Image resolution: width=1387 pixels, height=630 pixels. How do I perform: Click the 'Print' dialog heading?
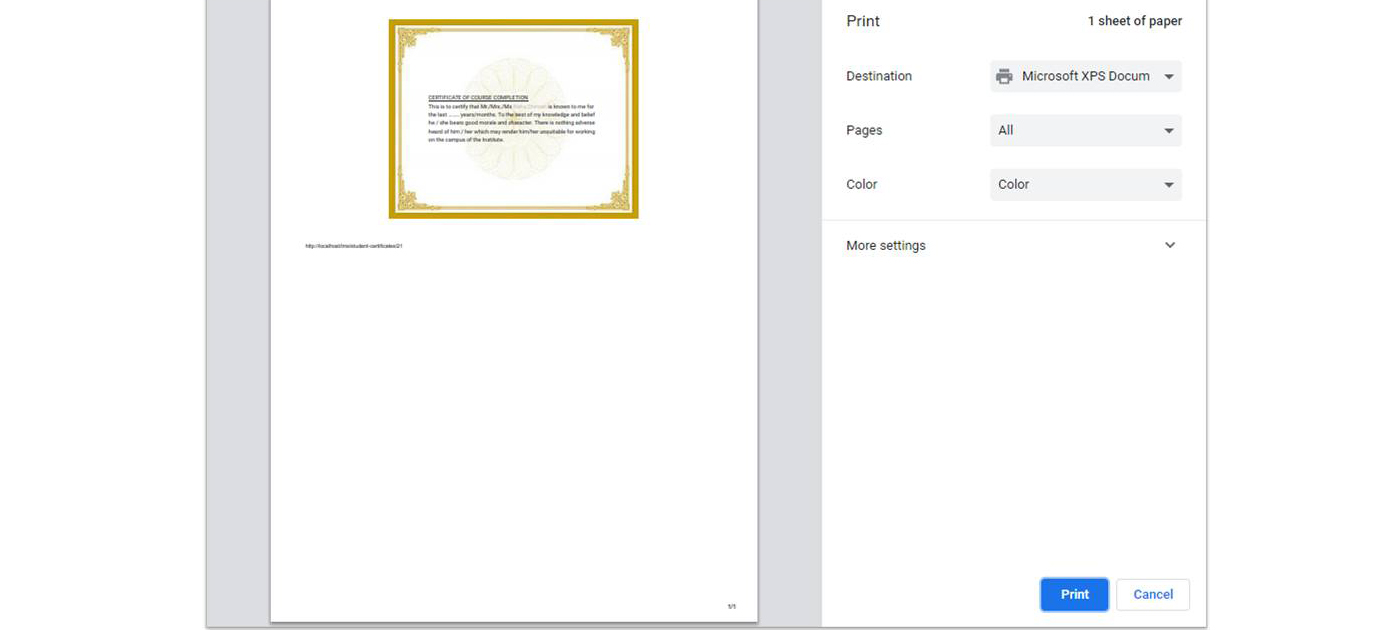click(x=863, y=21)
